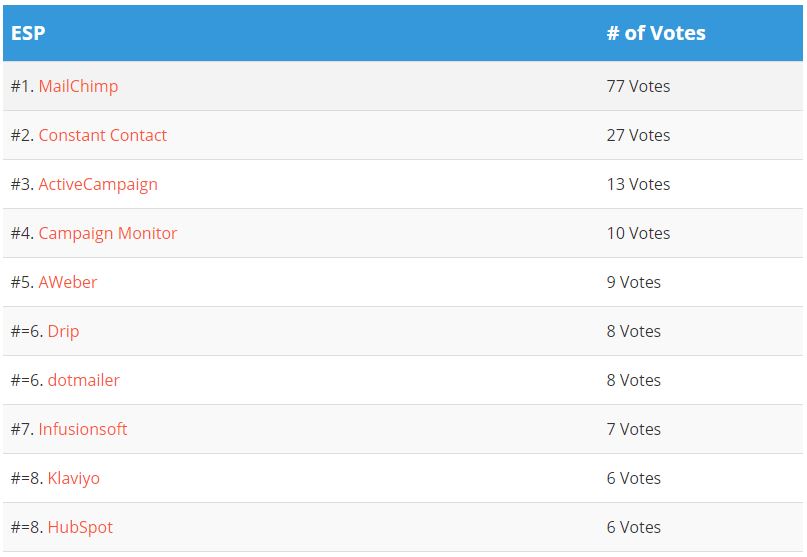Click the ESP column header
Image resolution: width=807 pixels, height=557 pixels.
tap(28, 33)
